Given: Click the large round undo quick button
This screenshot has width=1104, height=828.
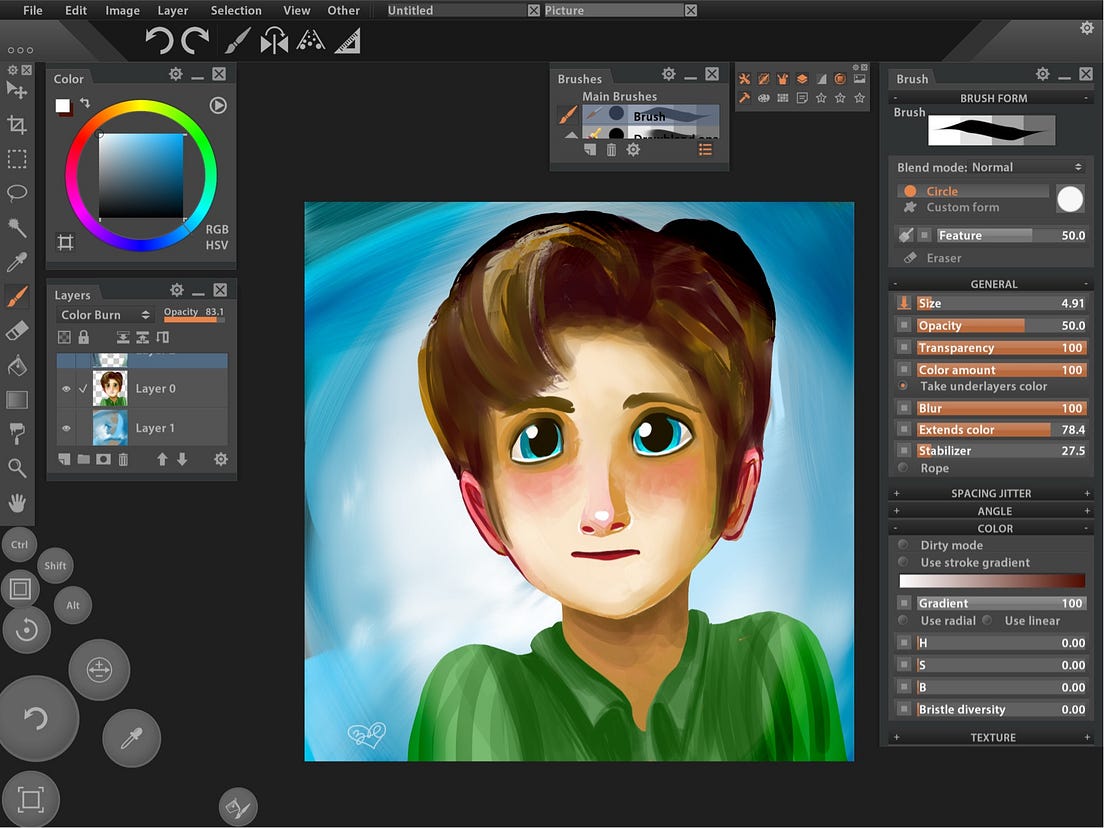Looking at the screenshot, I should (36, 718).
